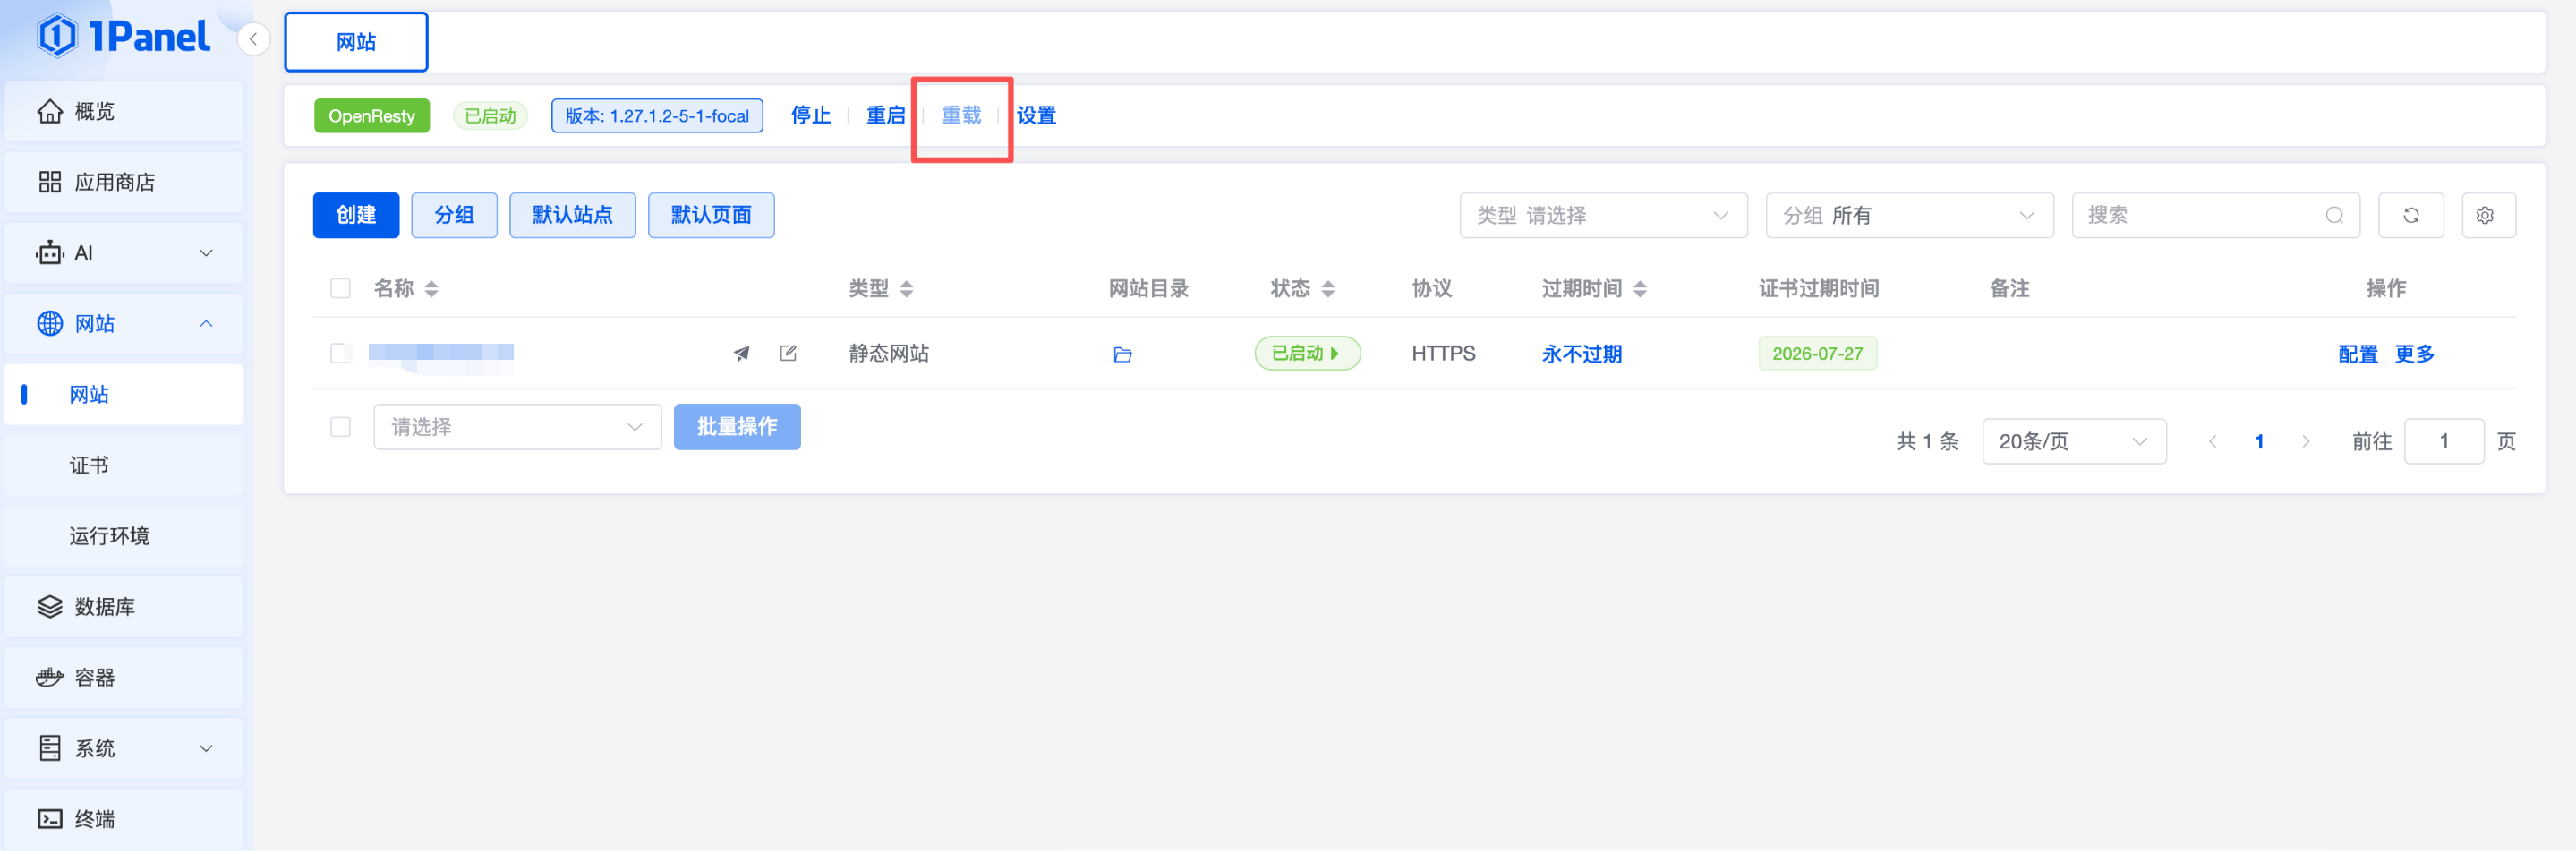Image resolution: width=2576 pixels, height=854 pixels.
Task: Open the 类型 type filter dropdown
Action: tap(1603, 216)
